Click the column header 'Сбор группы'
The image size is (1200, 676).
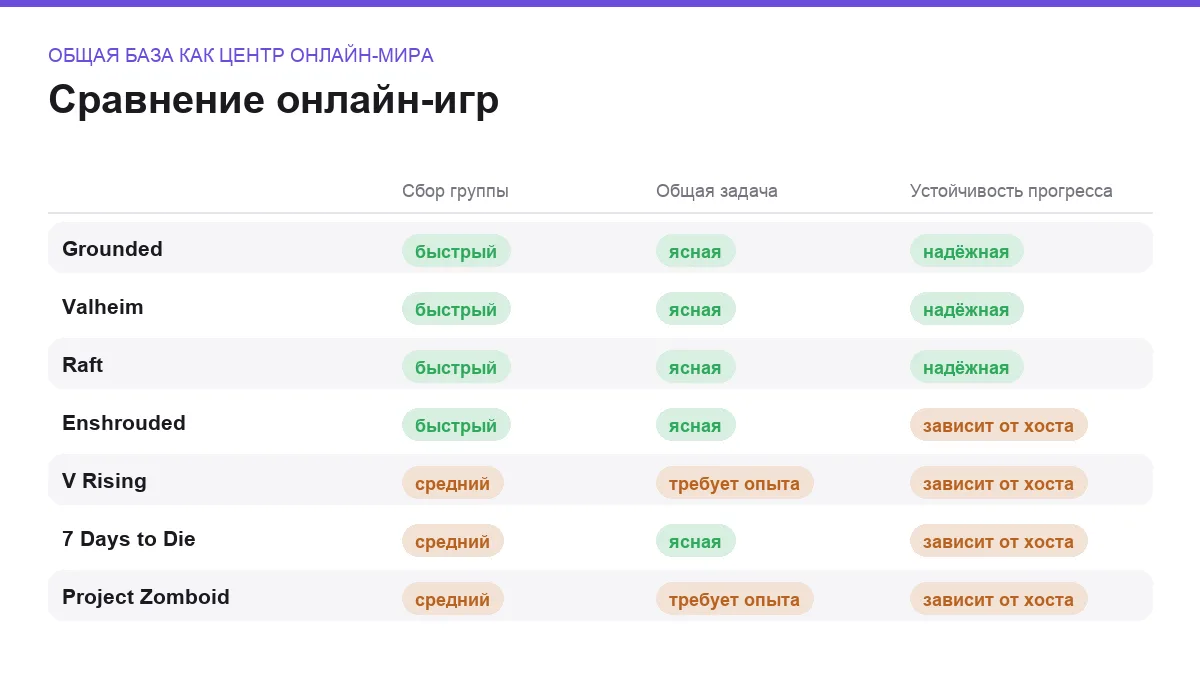click(455, 191)
